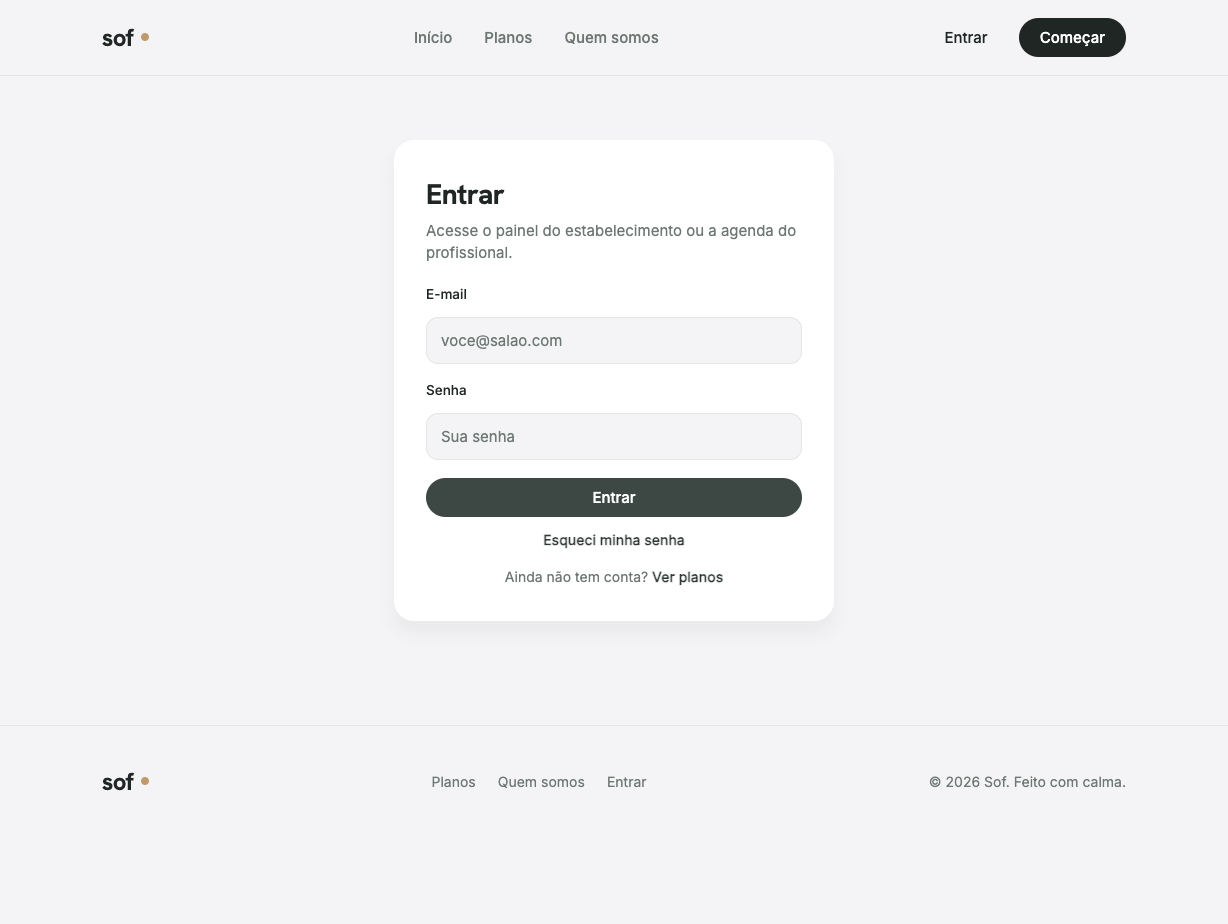Open Quem somos in the top navigation
Image resolution: width=1228 pixels, height=924 pixels.
coord(611,38)
